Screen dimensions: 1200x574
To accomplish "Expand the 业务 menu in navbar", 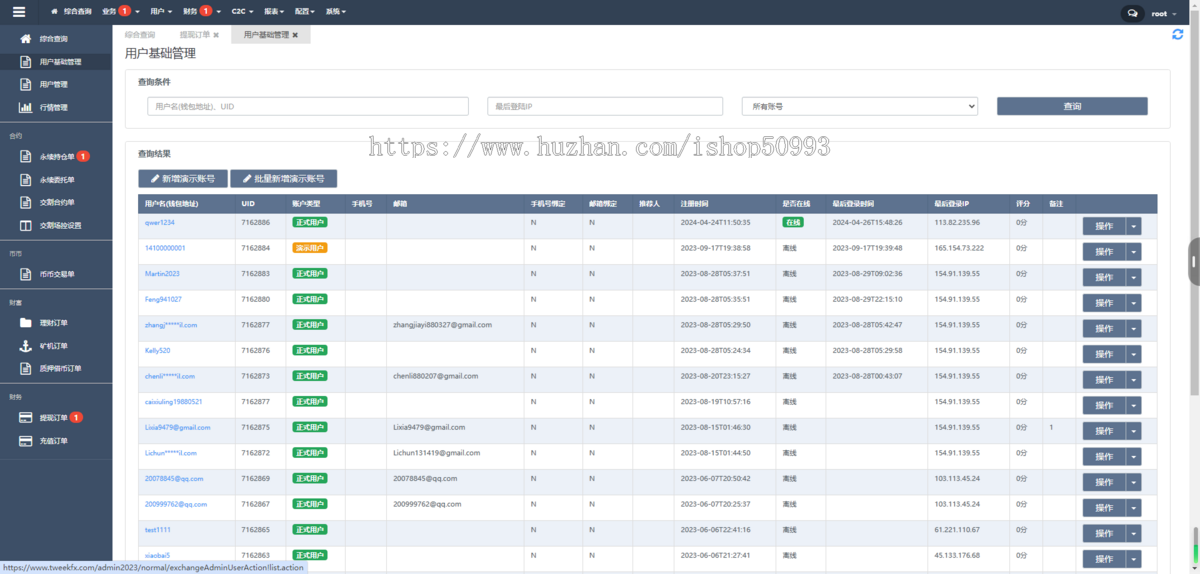I will point(120,12).
